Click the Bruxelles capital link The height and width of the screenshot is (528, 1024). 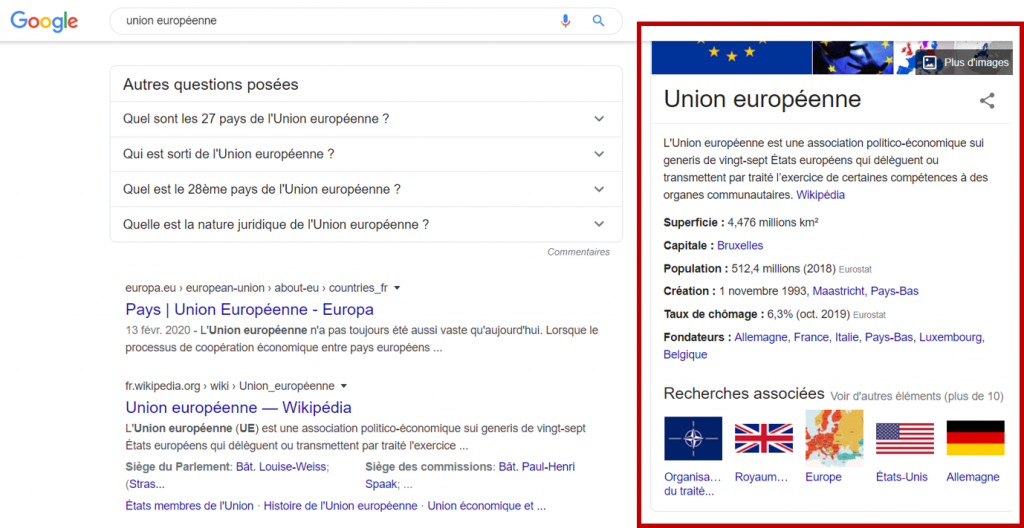pyautogui.click(x=740, y=245)
